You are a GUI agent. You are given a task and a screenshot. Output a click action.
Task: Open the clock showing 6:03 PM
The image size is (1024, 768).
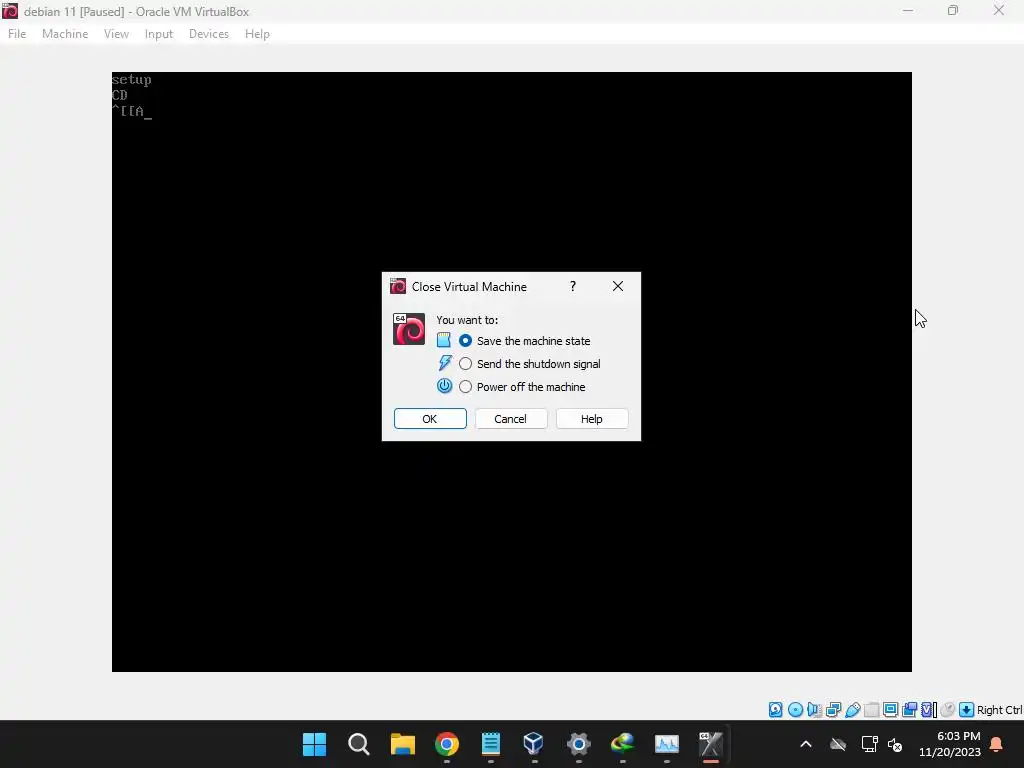[950, 744]
